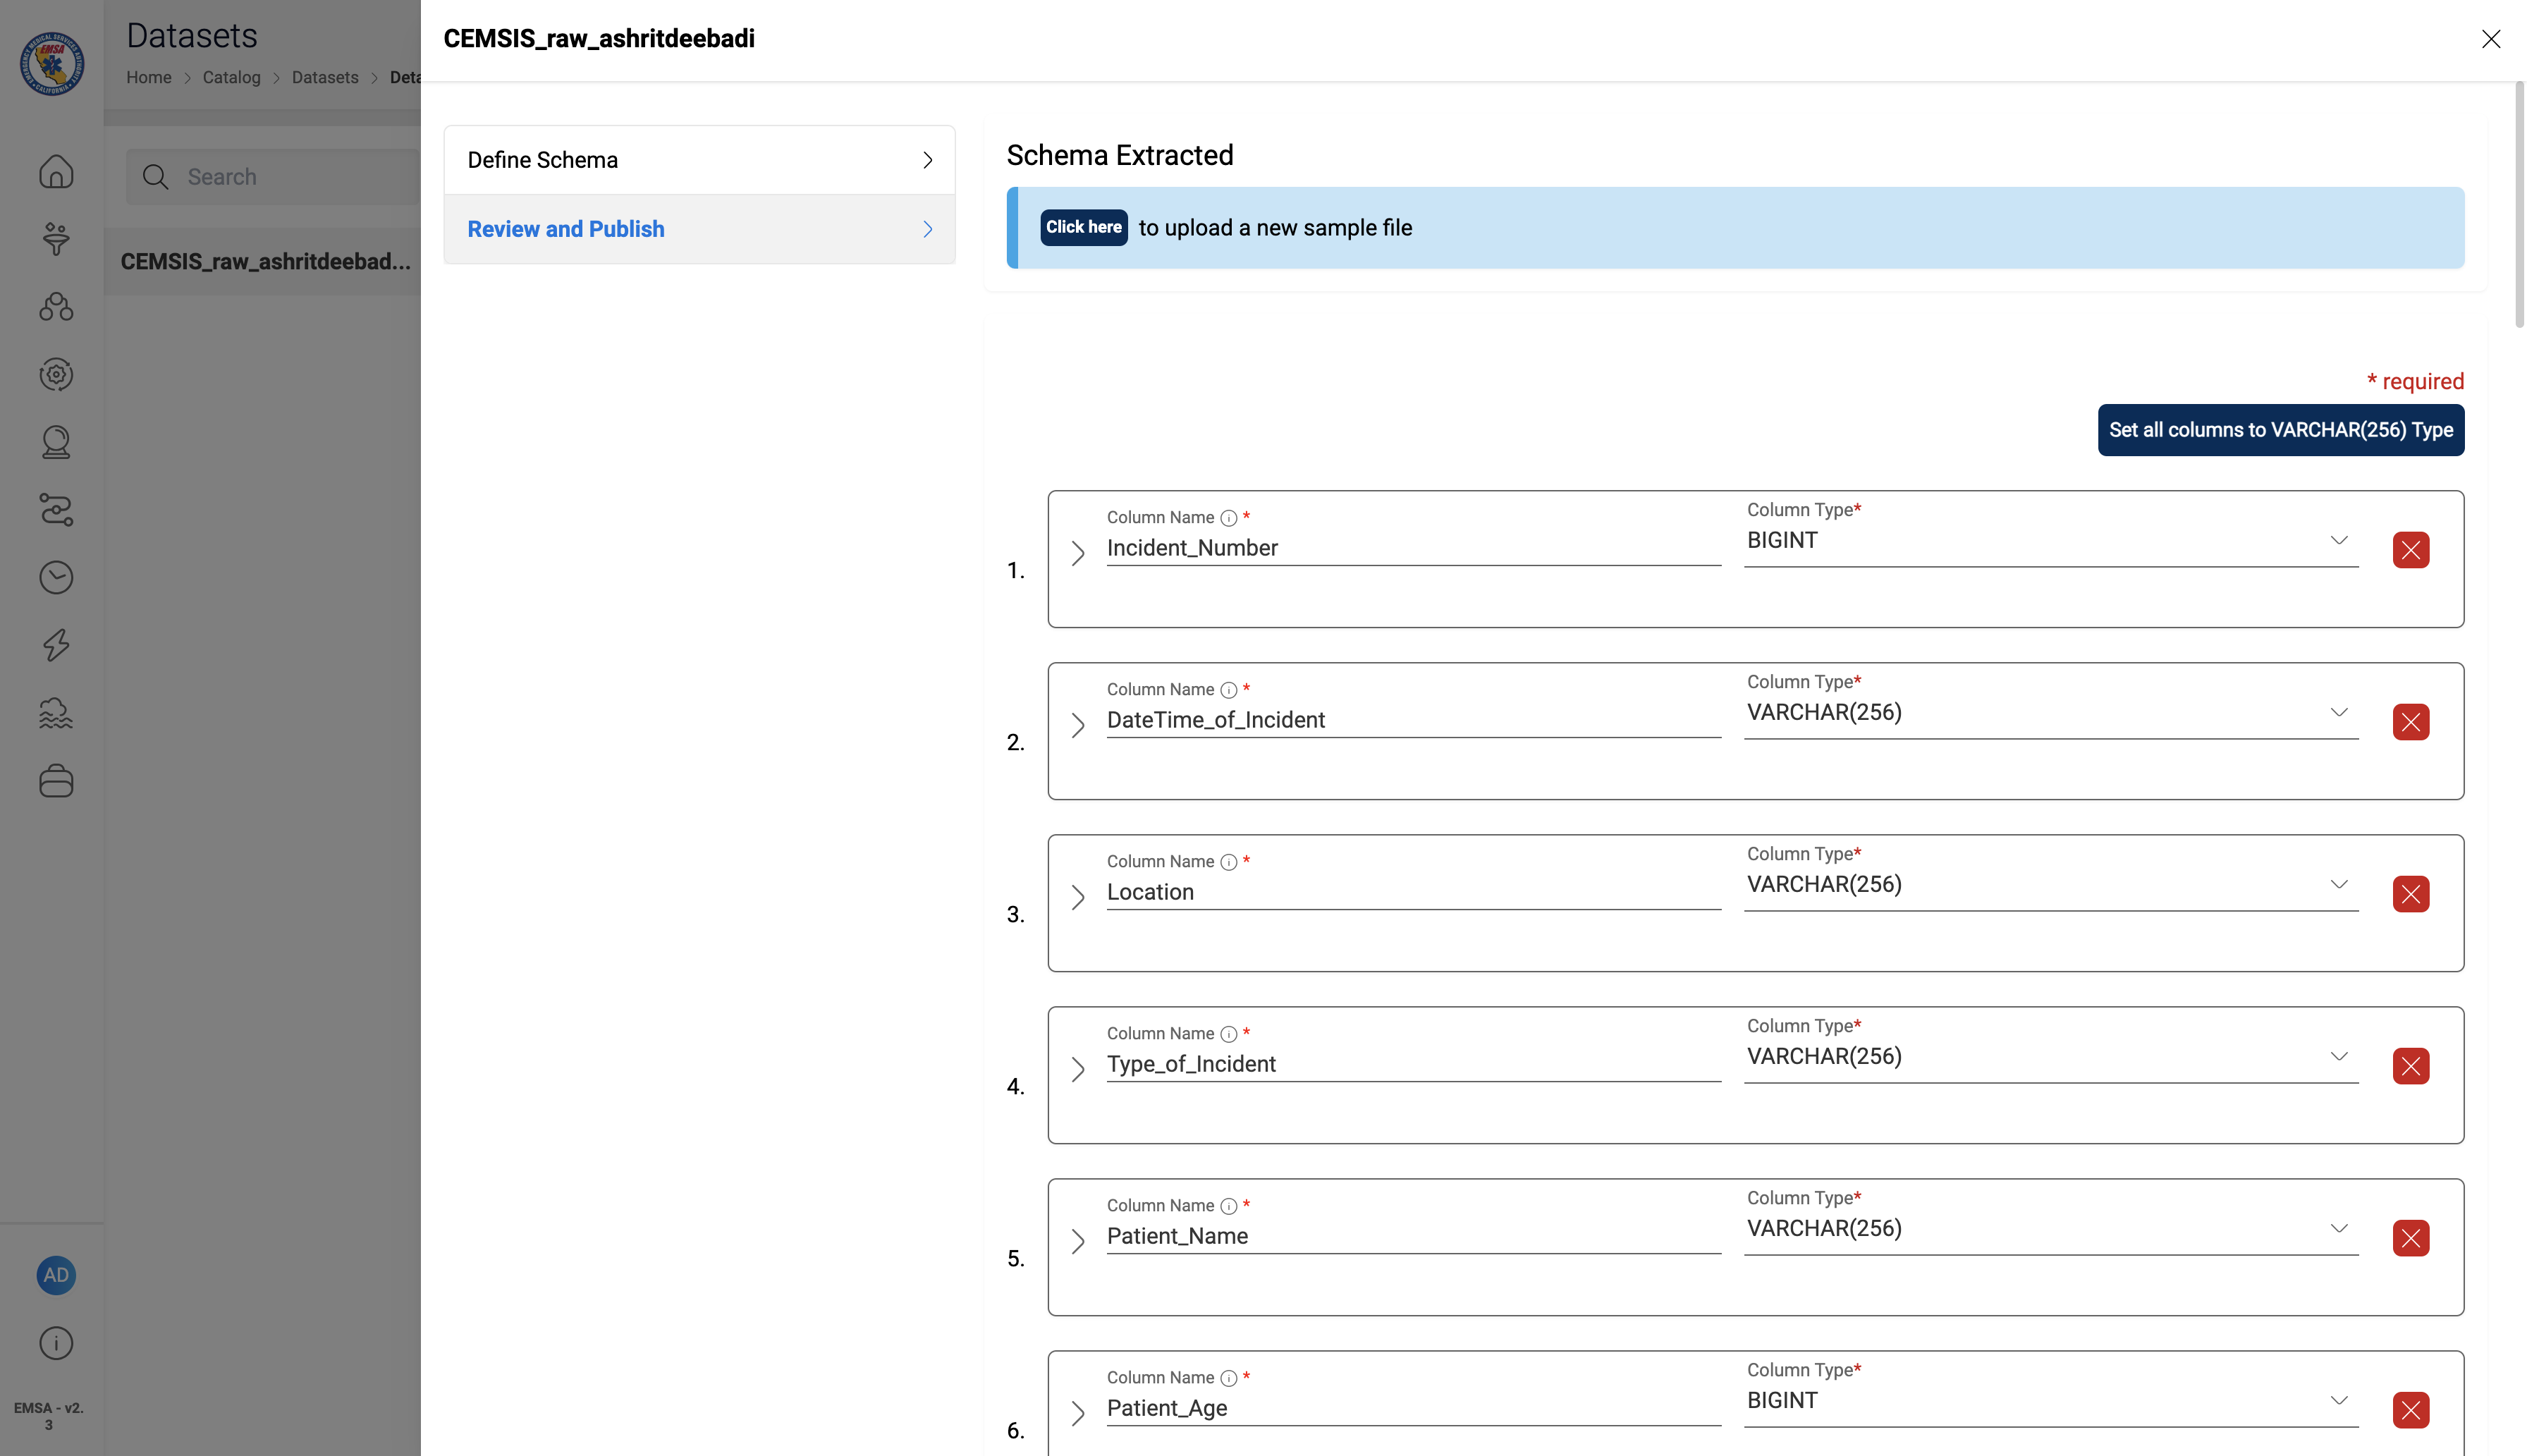Go to Datasets breadcrumb
The width and height of the screenshot is (2527, 1456).
click(325, 78)
